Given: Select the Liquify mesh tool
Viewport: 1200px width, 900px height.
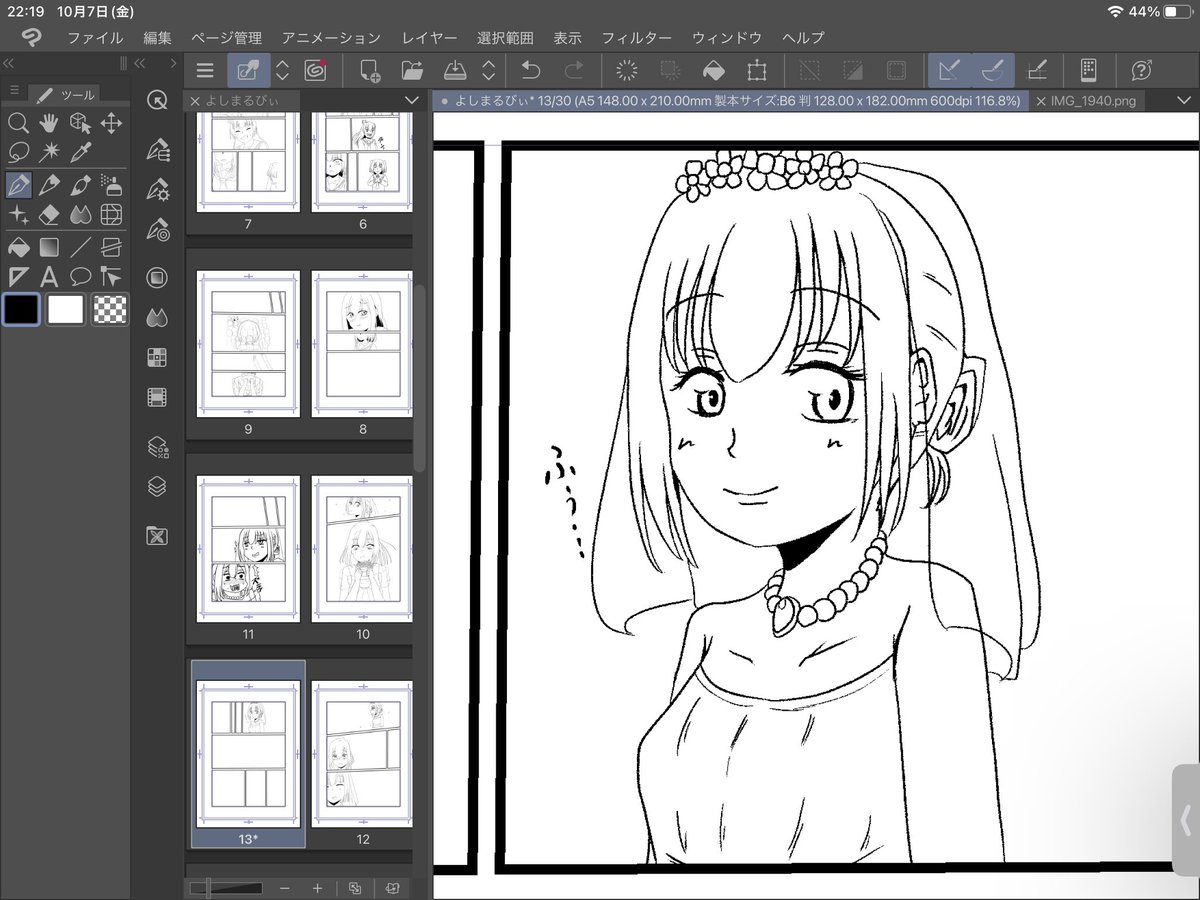Looking at the screenshot, I should point(111,215).
